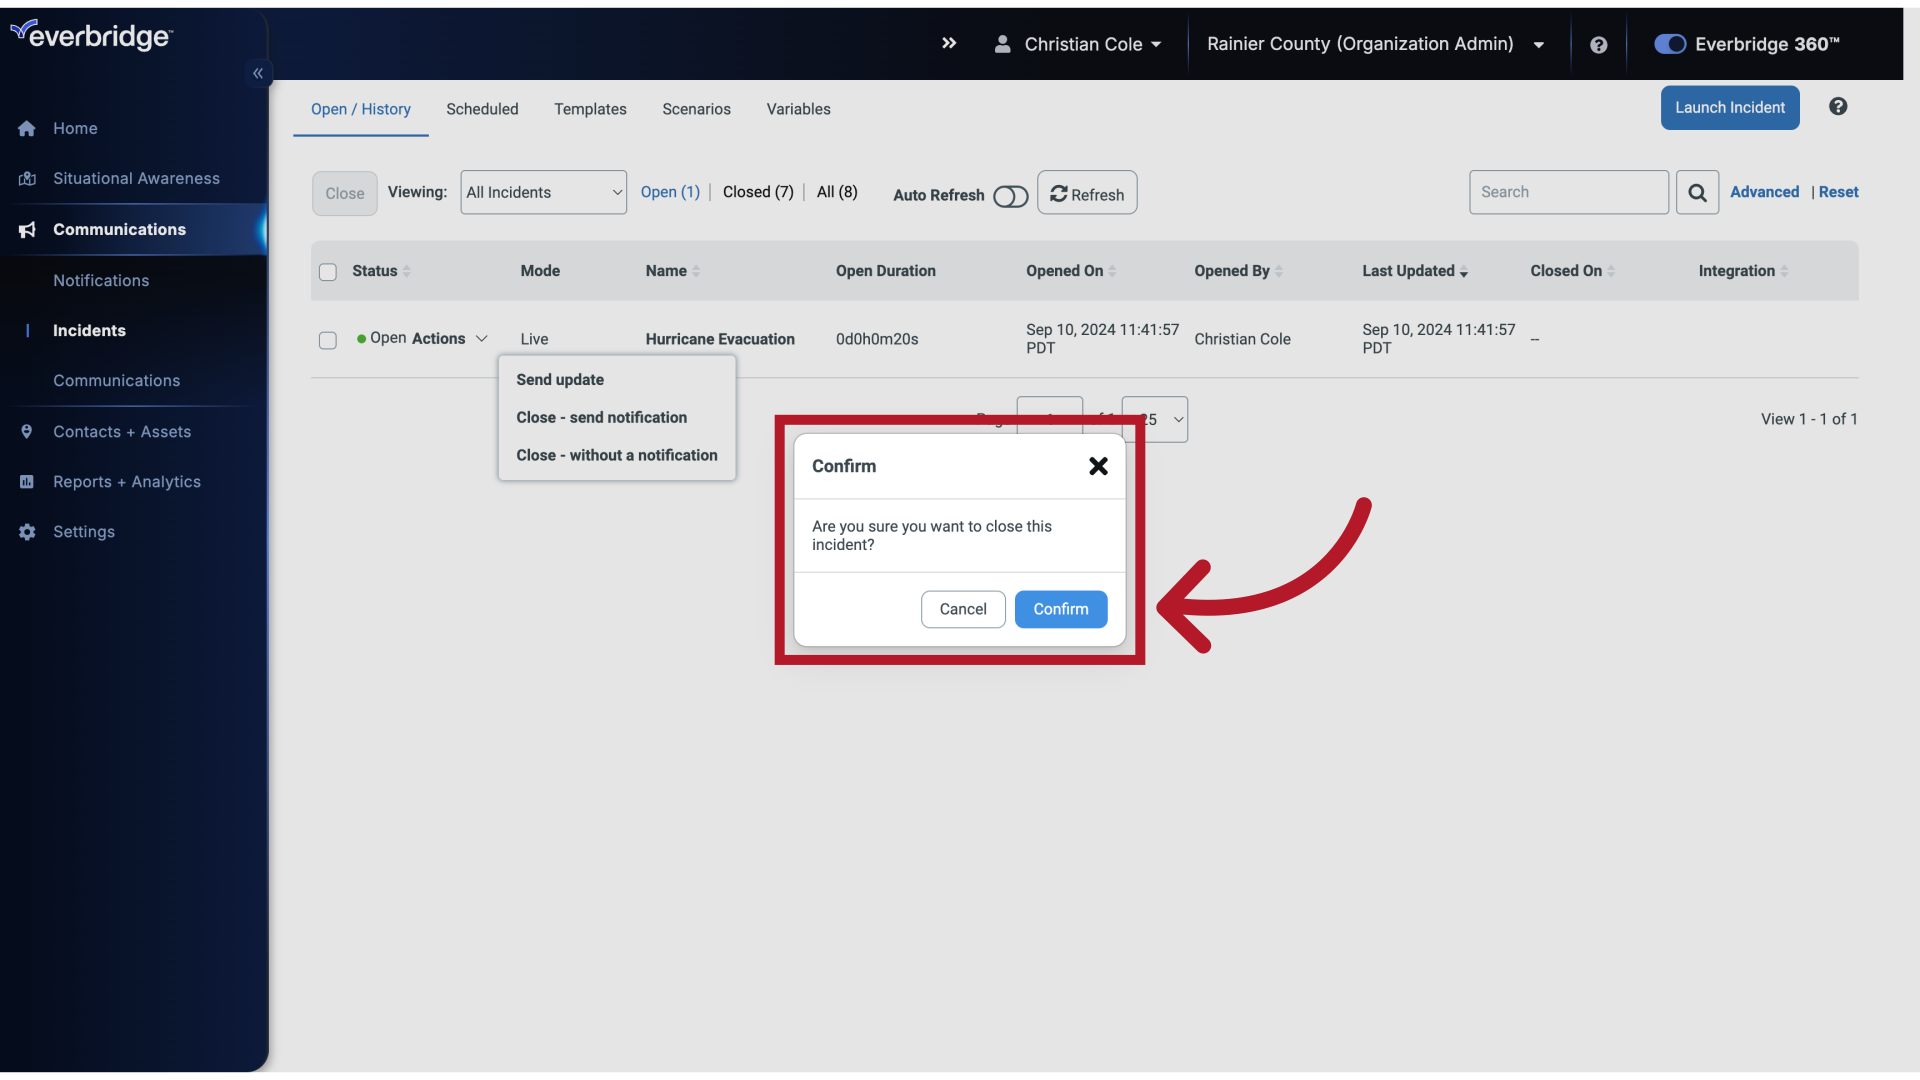Click the user profile icon

1002,44
